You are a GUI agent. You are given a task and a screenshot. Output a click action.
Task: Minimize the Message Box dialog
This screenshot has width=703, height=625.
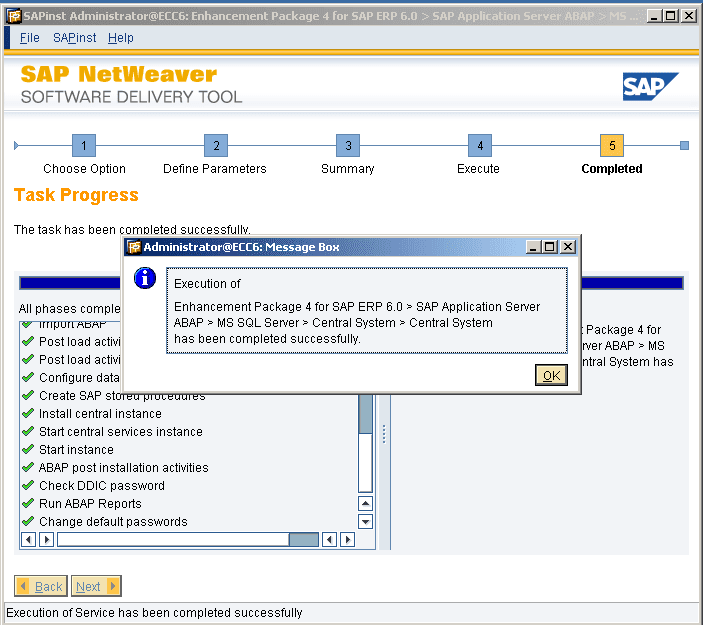pyautogui.click(x=533, y=247)
